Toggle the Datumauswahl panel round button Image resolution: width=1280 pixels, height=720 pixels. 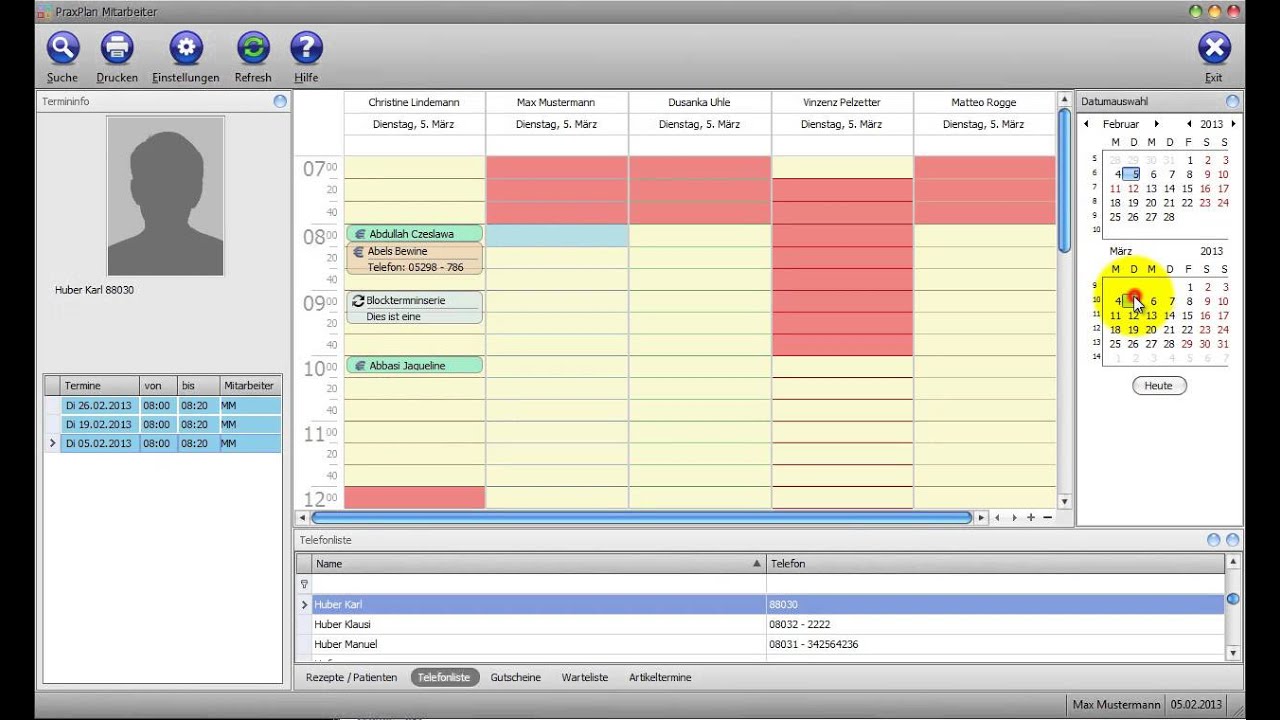pos(1232,100)
